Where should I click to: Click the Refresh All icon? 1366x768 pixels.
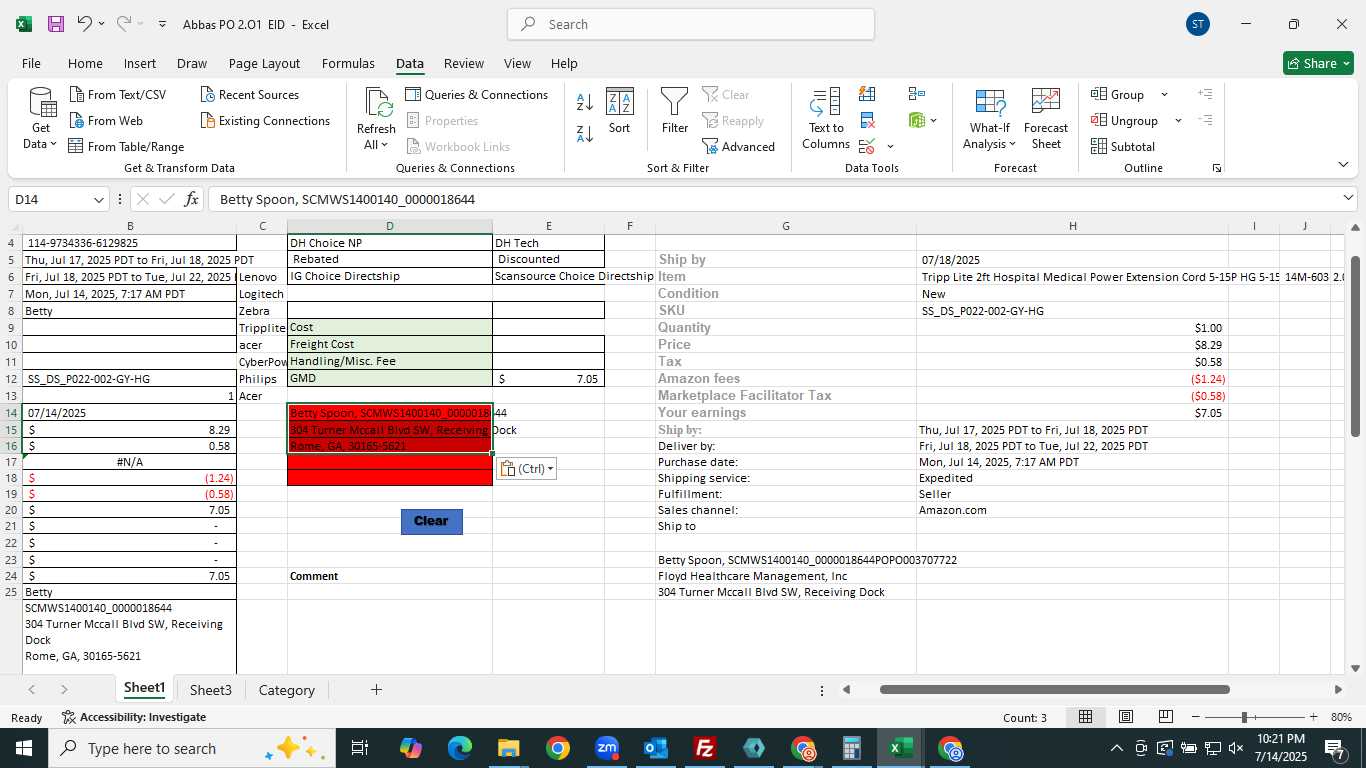tap(377, 103)
